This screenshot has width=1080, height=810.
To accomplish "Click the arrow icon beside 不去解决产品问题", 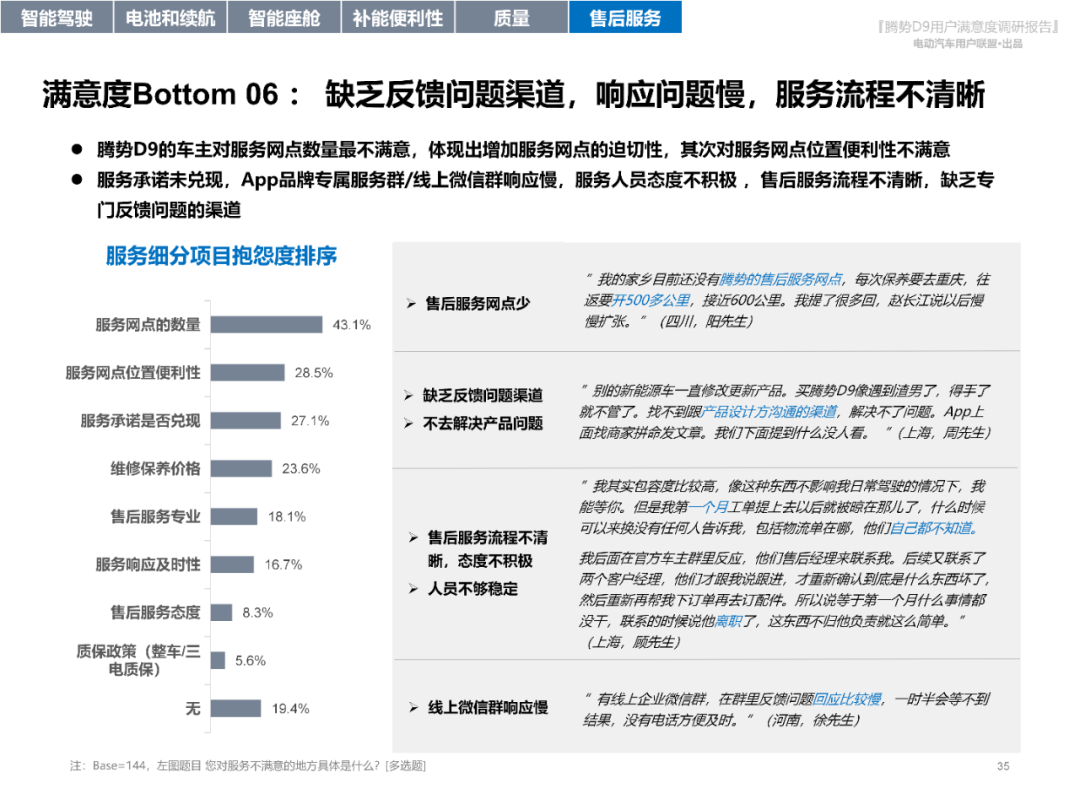I will tap(410, 420).
